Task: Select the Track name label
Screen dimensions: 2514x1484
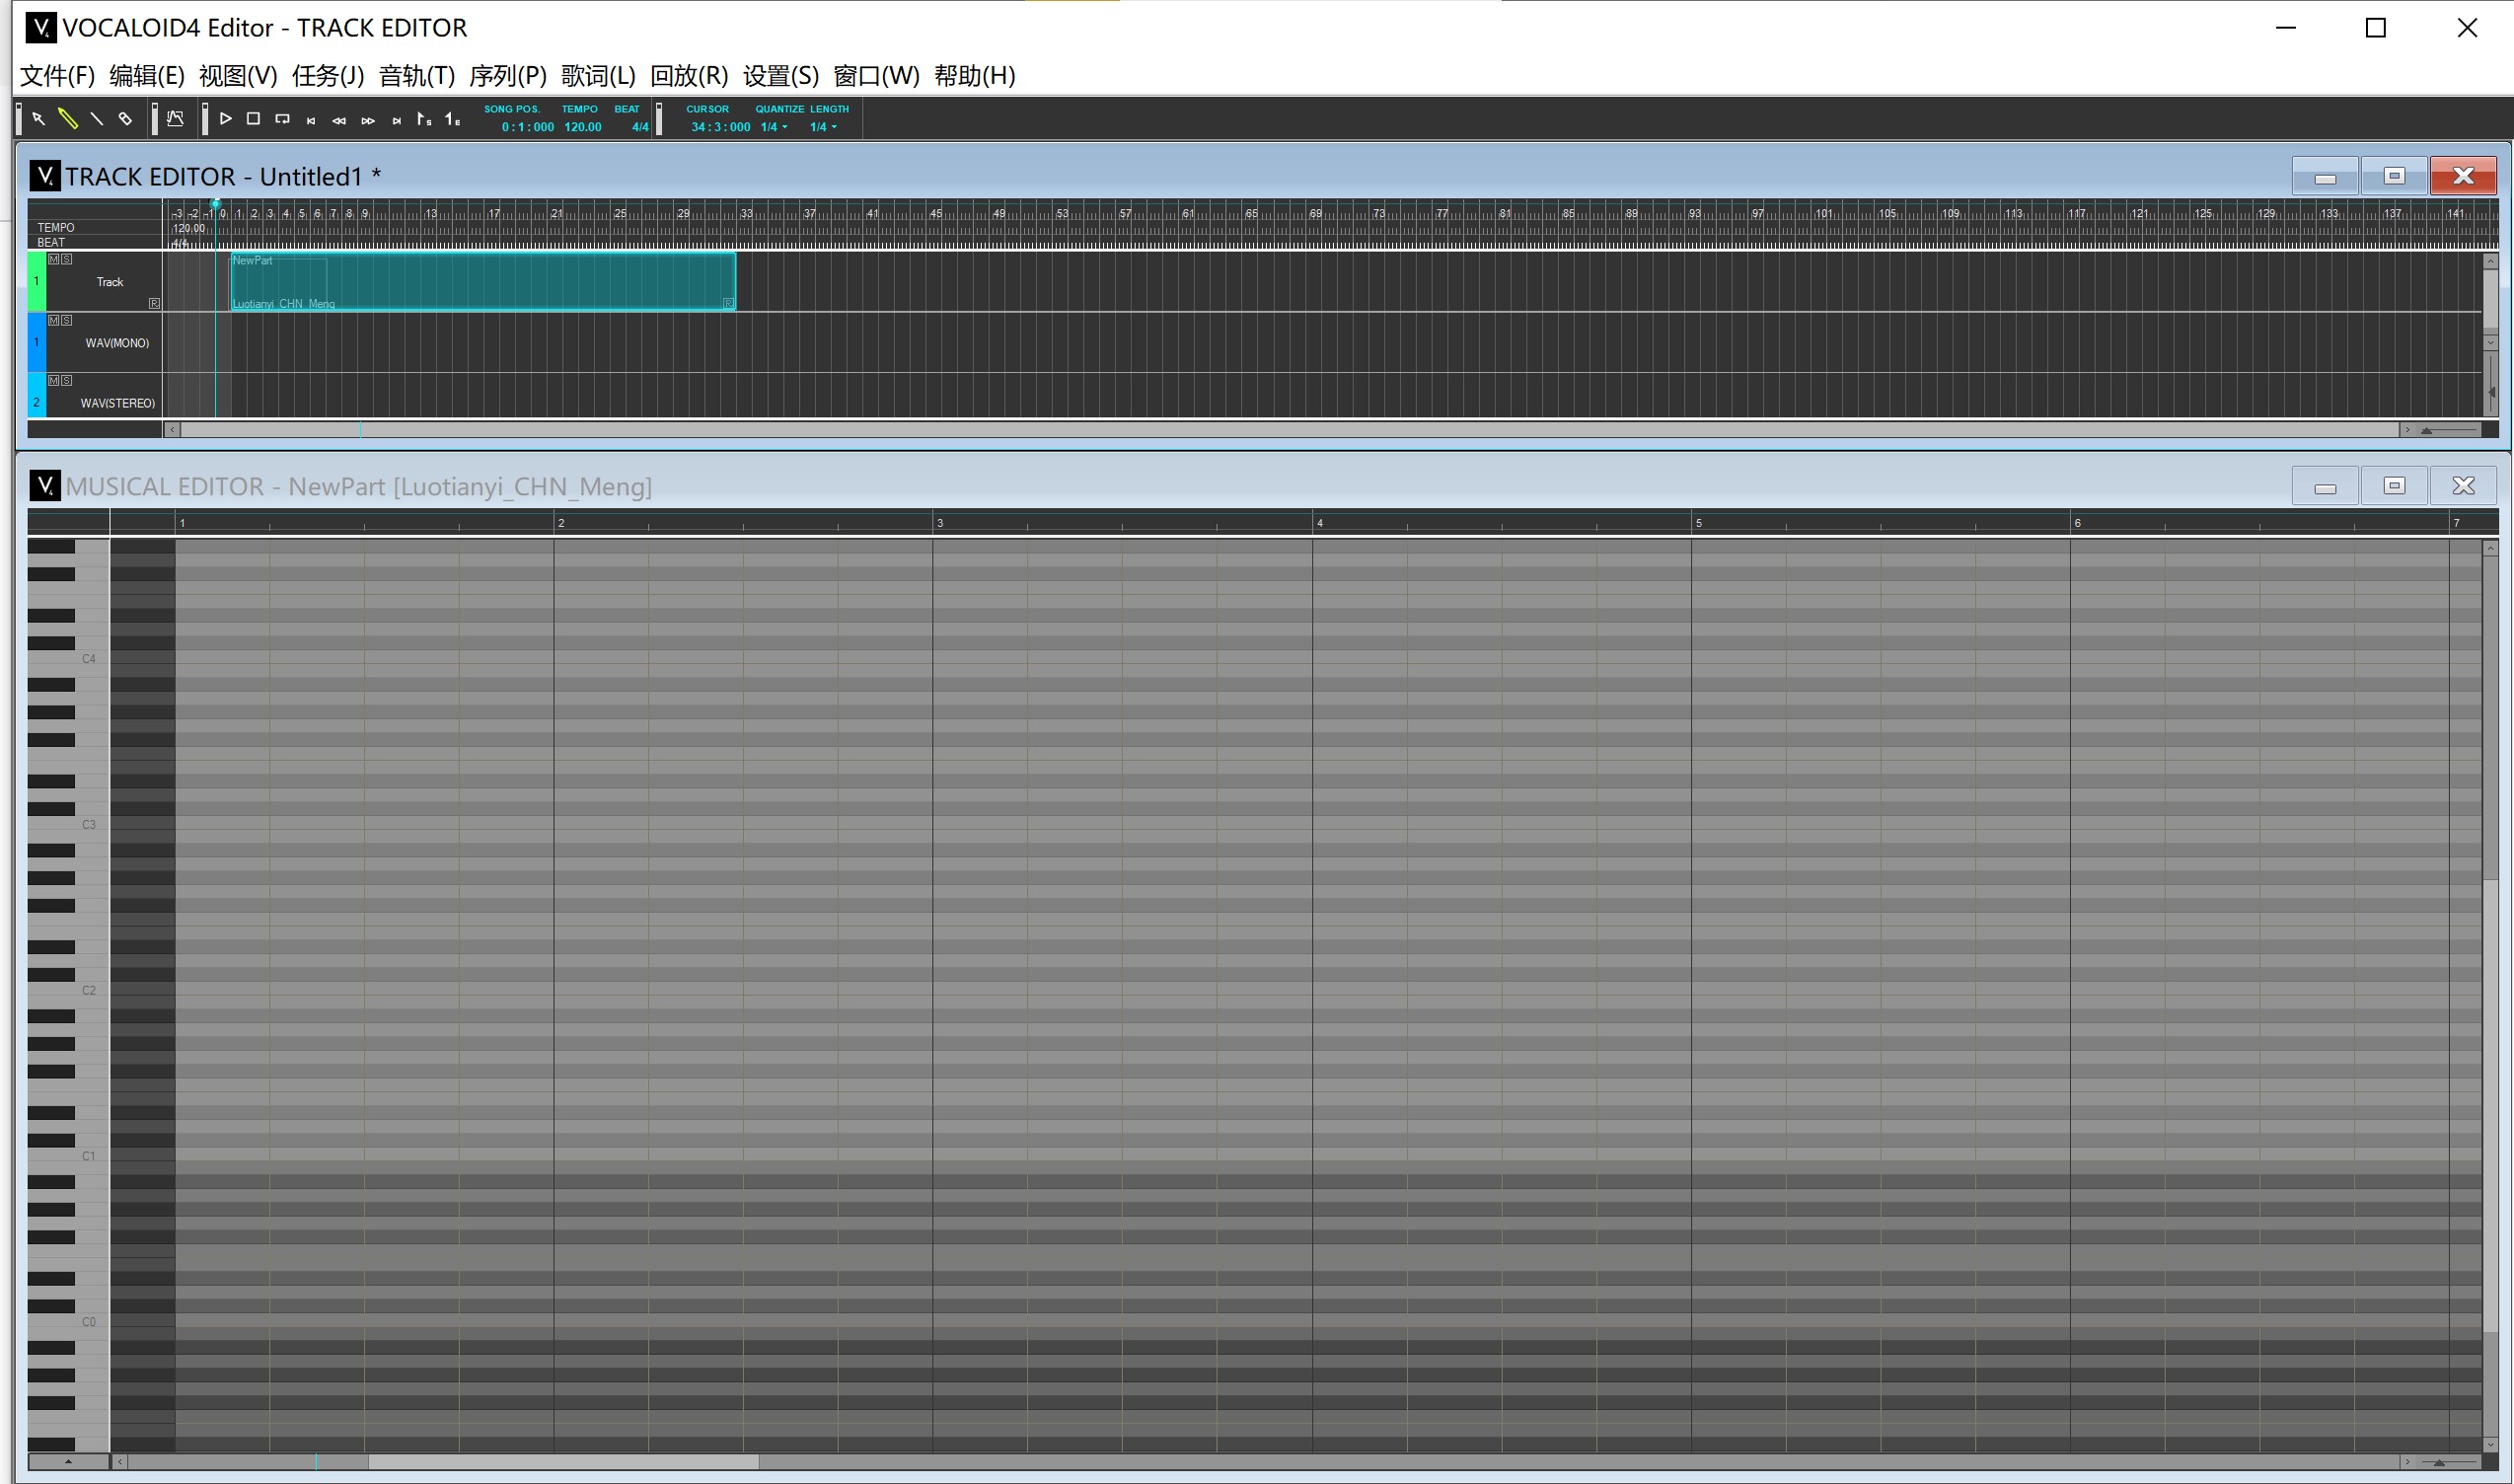Action: (x=110, y=282)
